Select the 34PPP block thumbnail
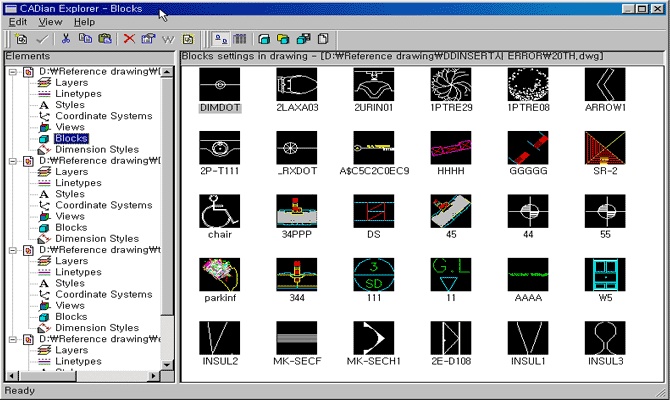The image size is (670, 400). pos(297,211)
